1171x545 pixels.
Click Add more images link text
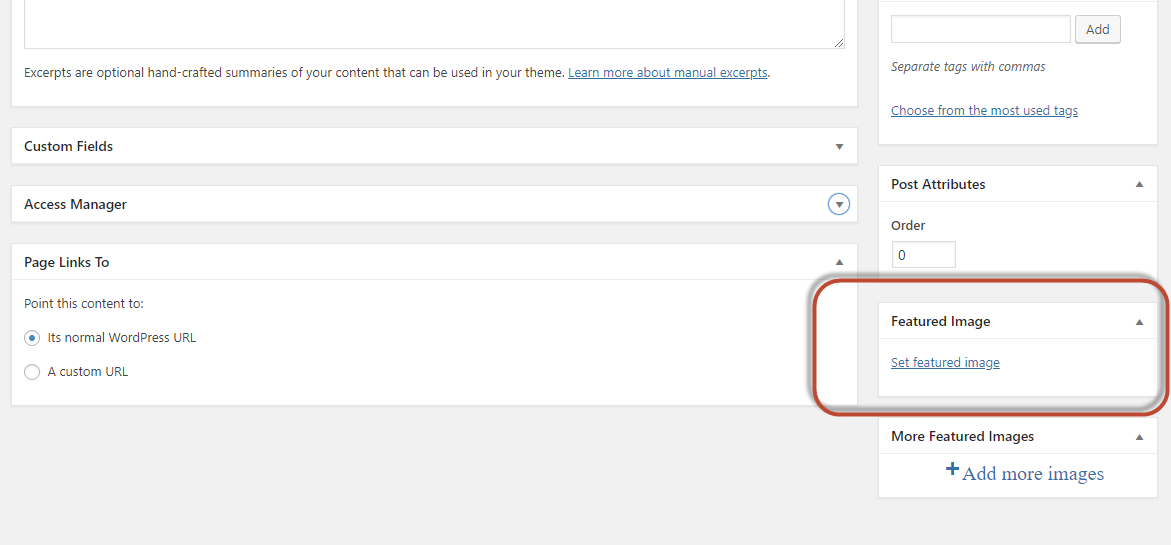coord(1033,474)
